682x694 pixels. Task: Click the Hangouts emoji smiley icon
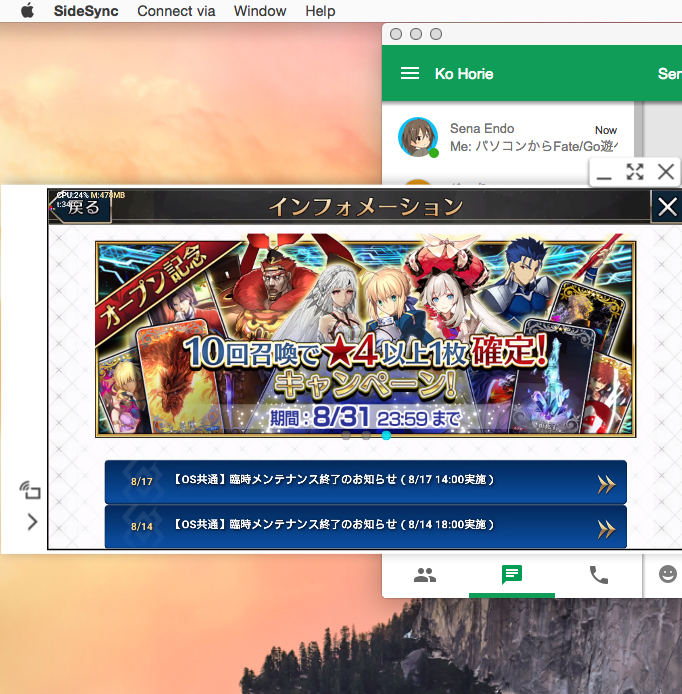(667, 574)
